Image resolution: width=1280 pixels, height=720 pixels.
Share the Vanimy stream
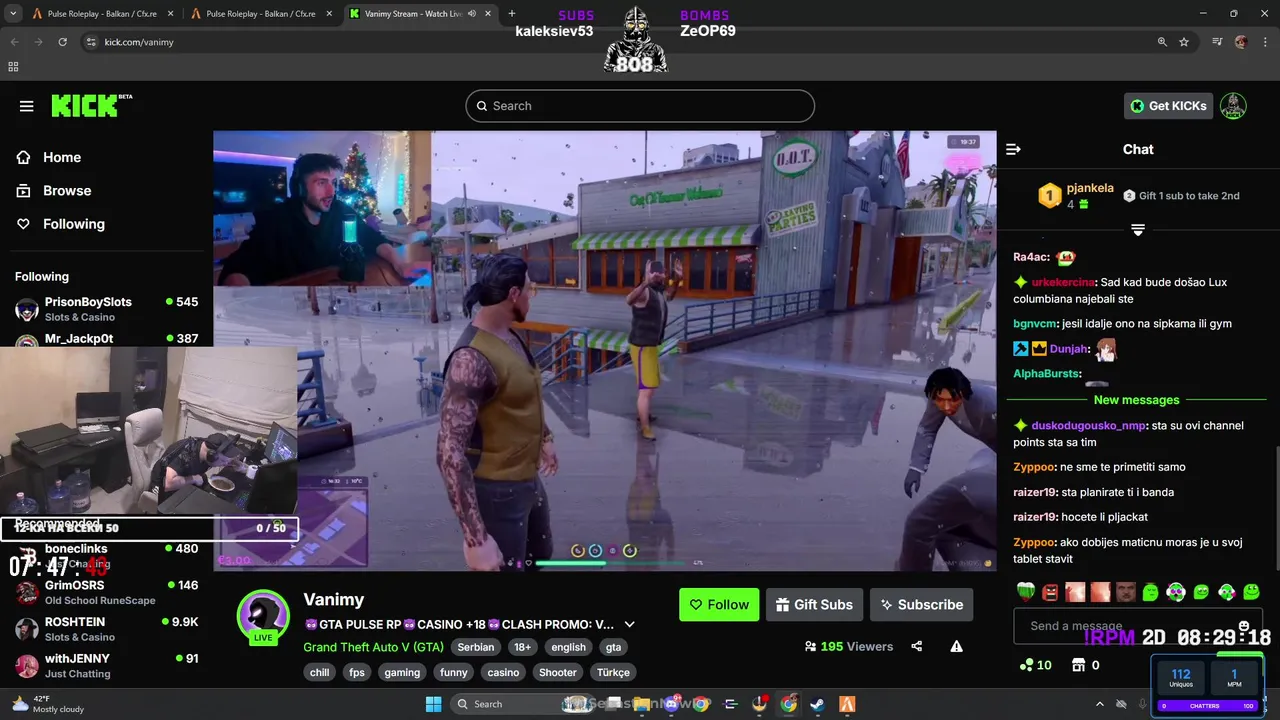click(x=917, y=646)
